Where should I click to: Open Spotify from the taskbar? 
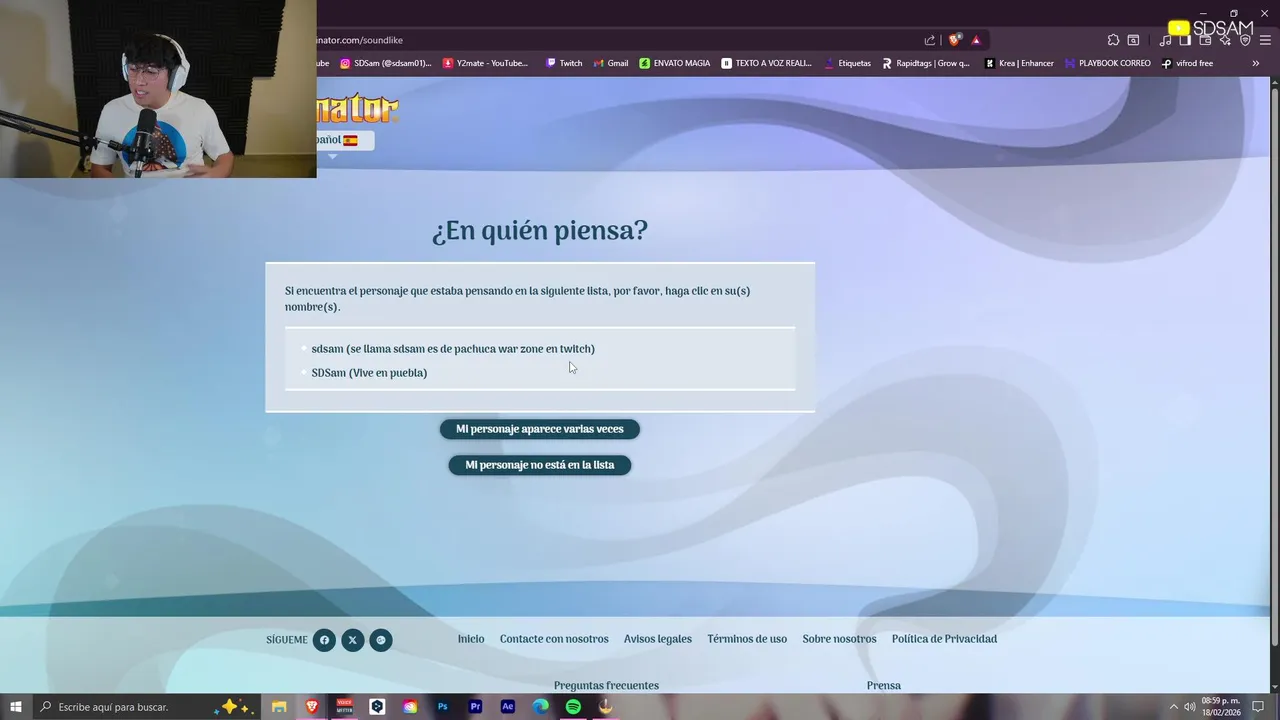click(573, 707)
